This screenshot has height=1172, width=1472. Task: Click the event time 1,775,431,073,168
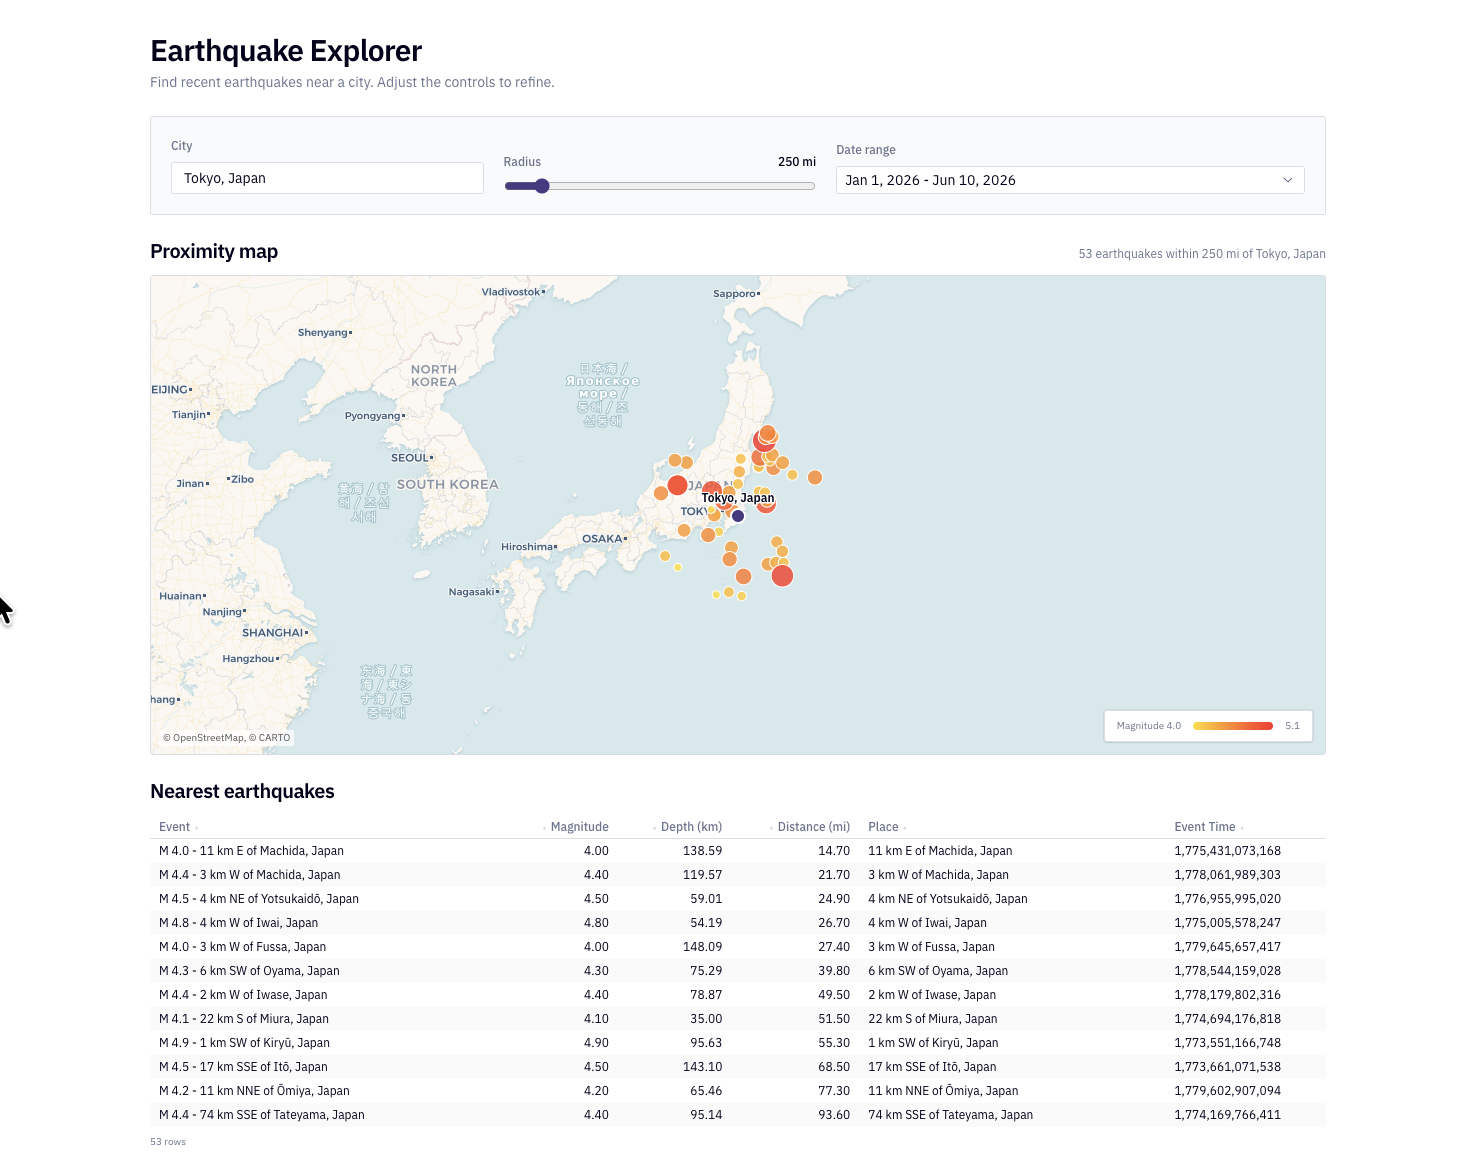(1227, 851)
